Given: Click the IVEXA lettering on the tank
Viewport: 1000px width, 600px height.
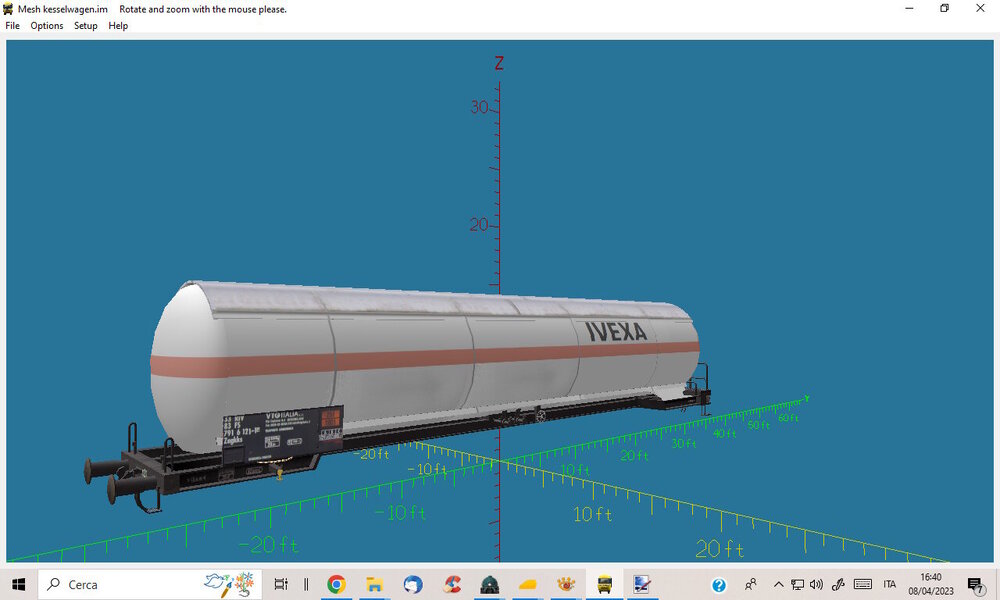Looking at the screenshot, I should pyautogui.click(x=616, y=331).
